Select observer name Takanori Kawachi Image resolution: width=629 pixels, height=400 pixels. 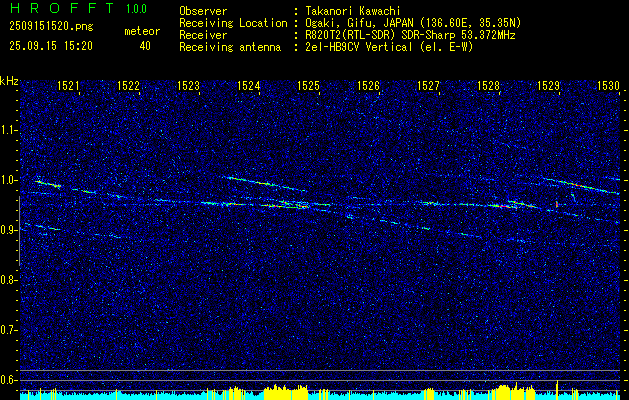(351, 11)
